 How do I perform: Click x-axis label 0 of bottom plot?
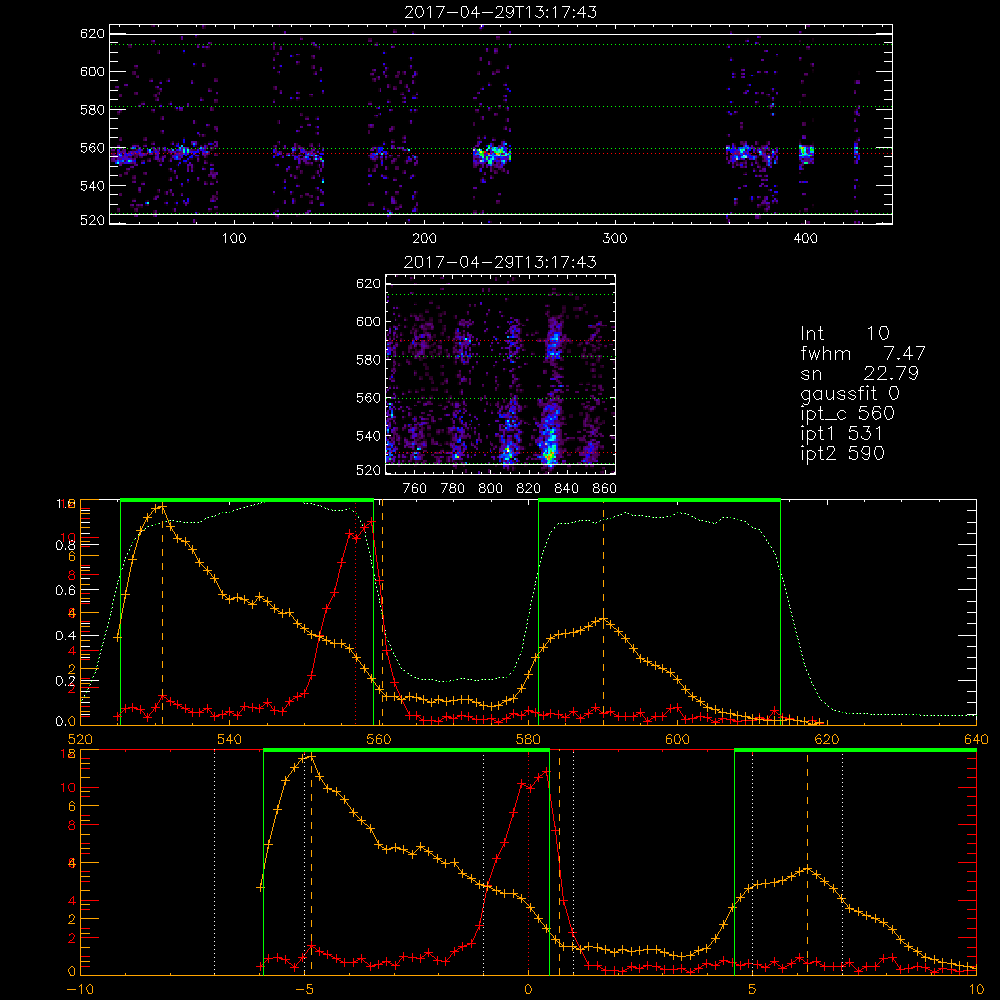528,989
